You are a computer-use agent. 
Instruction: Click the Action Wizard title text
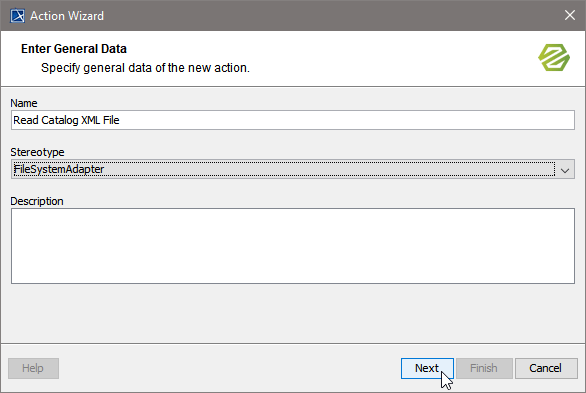pos(67,16)
